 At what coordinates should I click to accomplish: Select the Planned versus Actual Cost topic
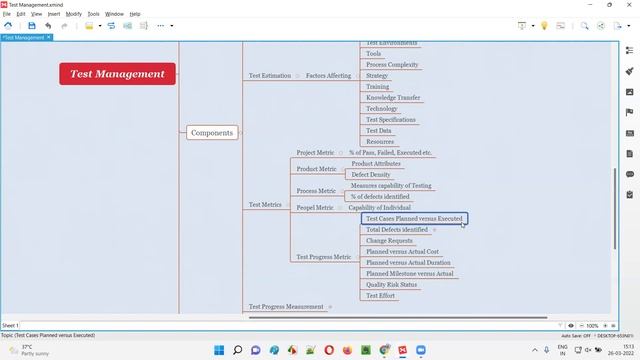[402, 252]
